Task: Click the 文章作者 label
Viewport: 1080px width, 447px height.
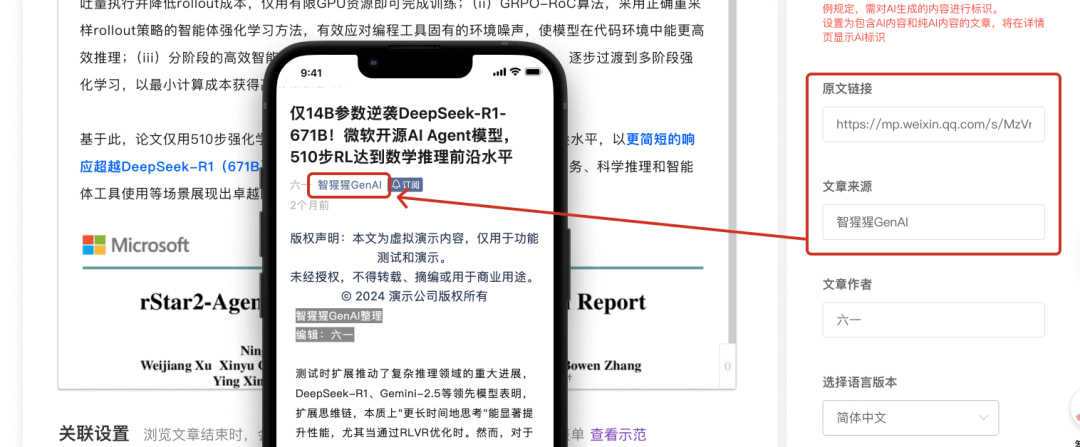Action: click(x=847, y=284)
